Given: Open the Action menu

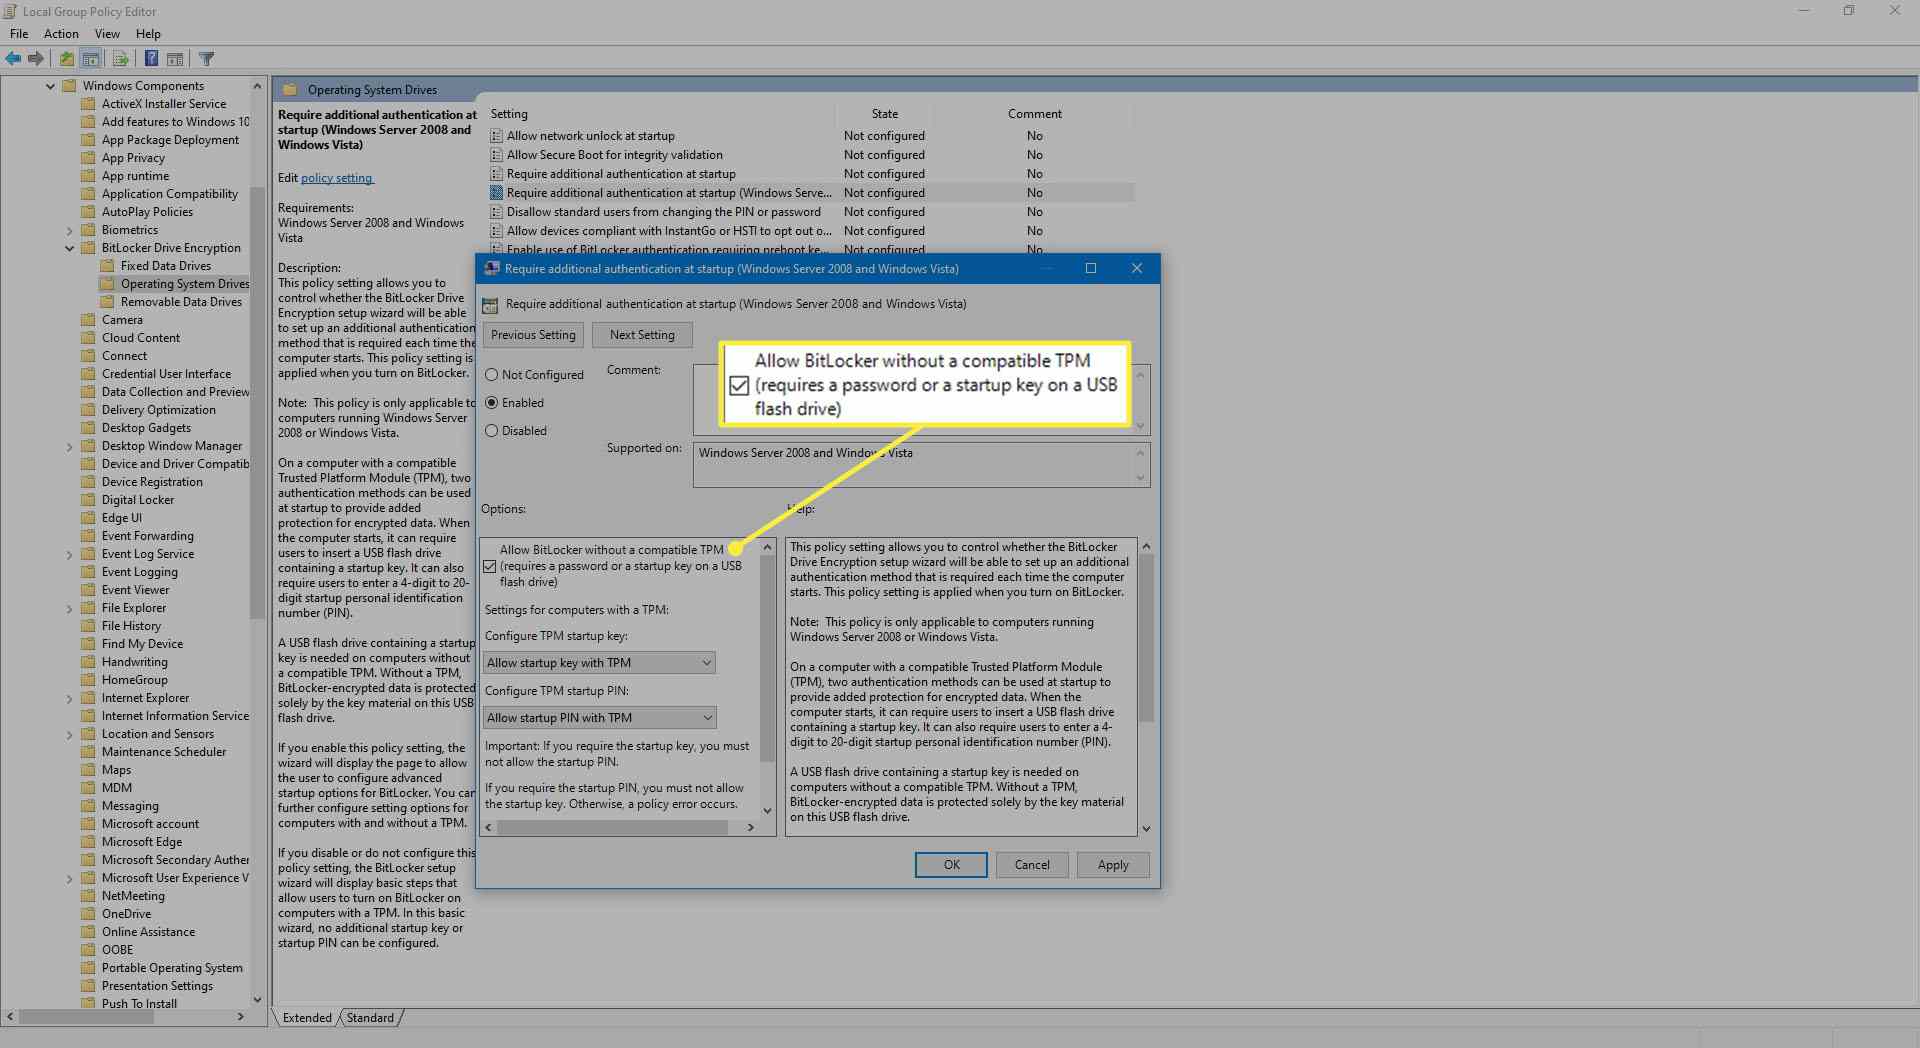Looking at the screenshot, I should (x=61, y=34).
